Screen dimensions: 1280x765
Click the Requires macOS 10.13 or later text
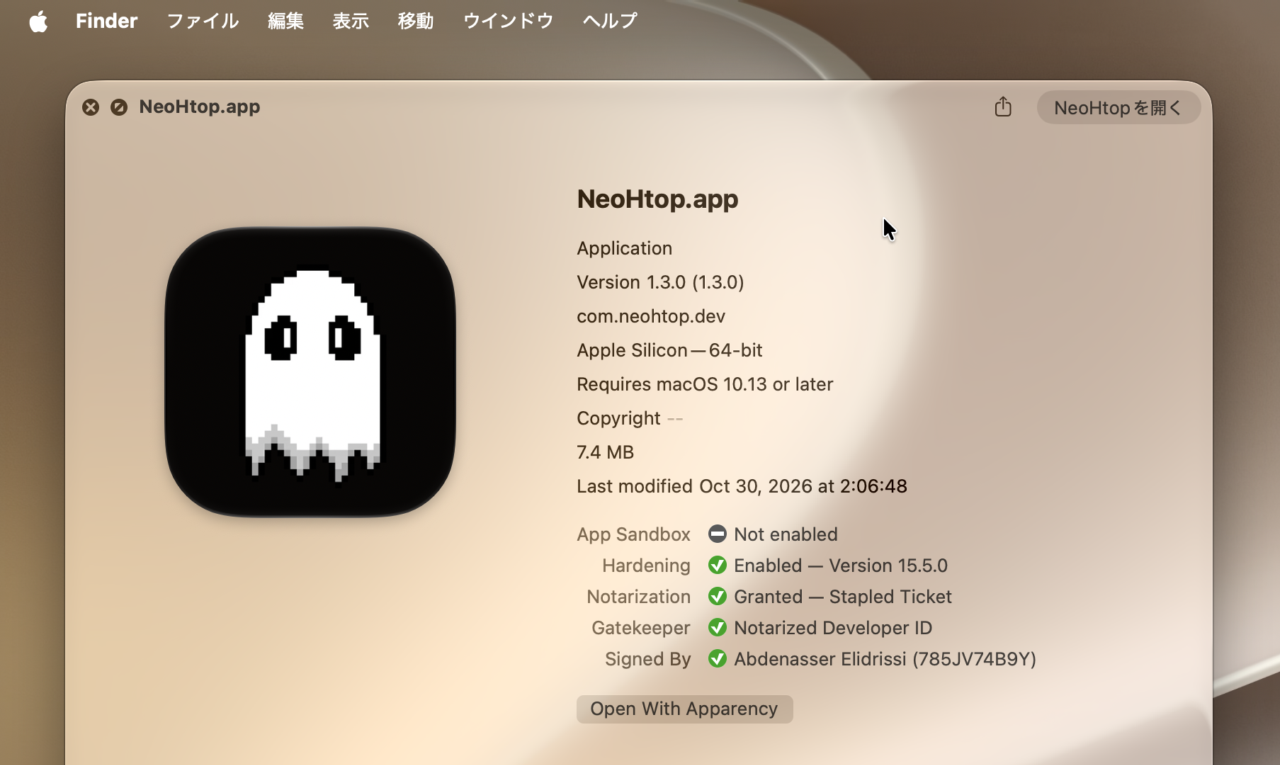click(x=705, y=384)
